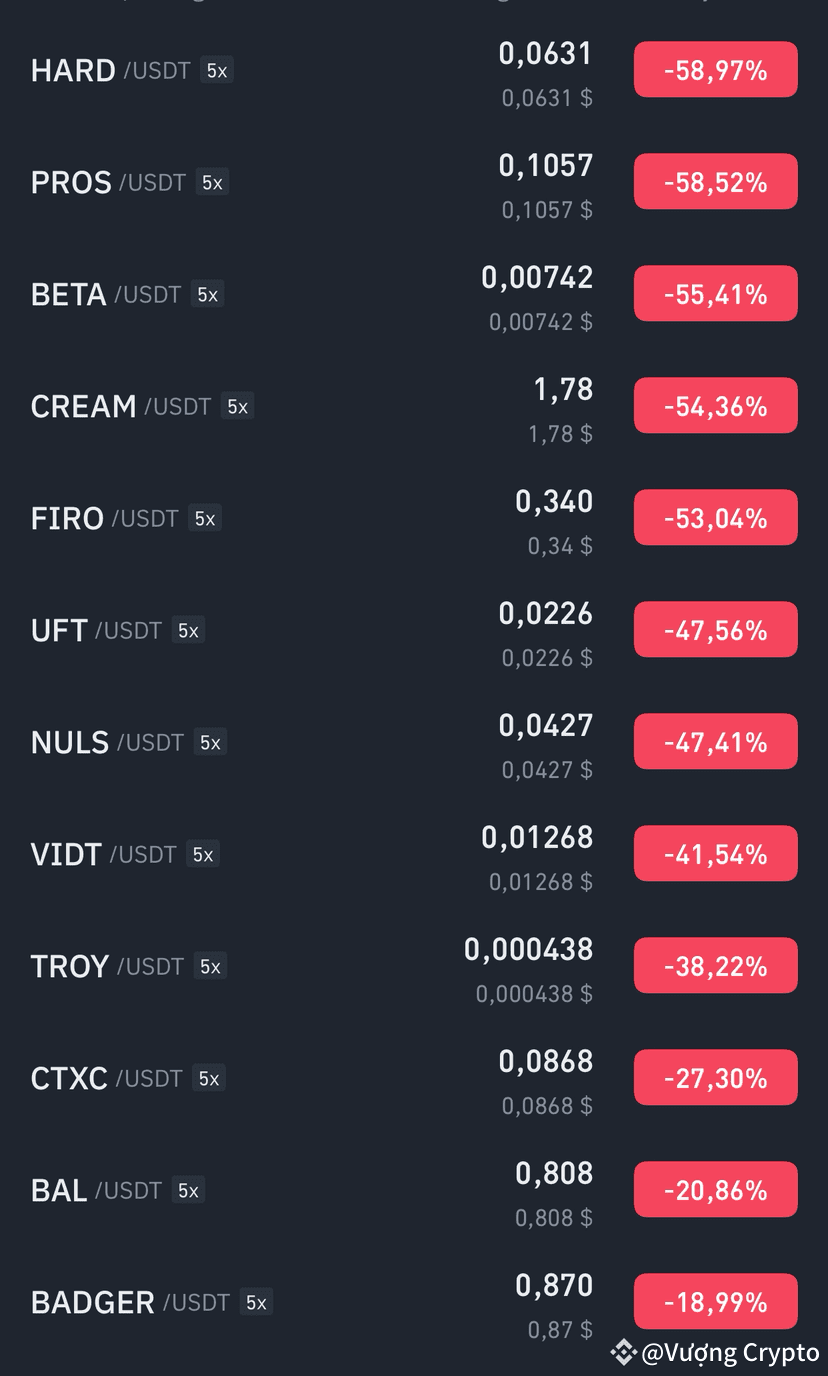The width and height of the screenshot is (828, 1376).
Task: Select the VIDT/USDT pair row
Action: click(x=414, y=854)
